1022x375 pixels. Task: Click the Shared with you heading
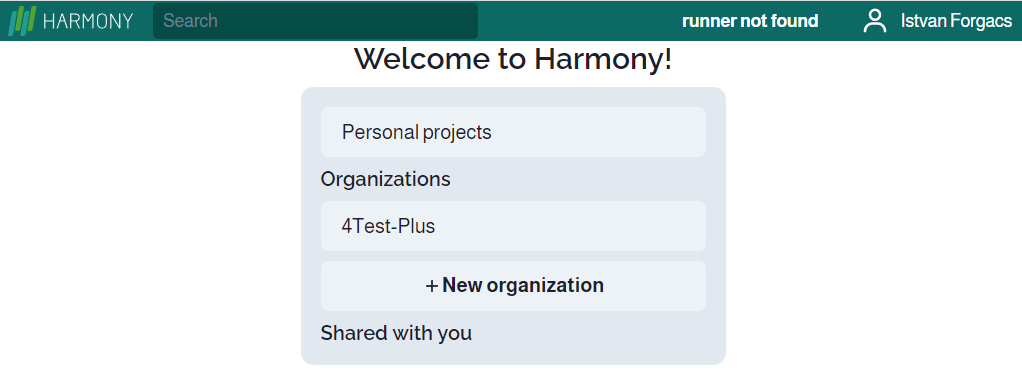pos(396,333)
